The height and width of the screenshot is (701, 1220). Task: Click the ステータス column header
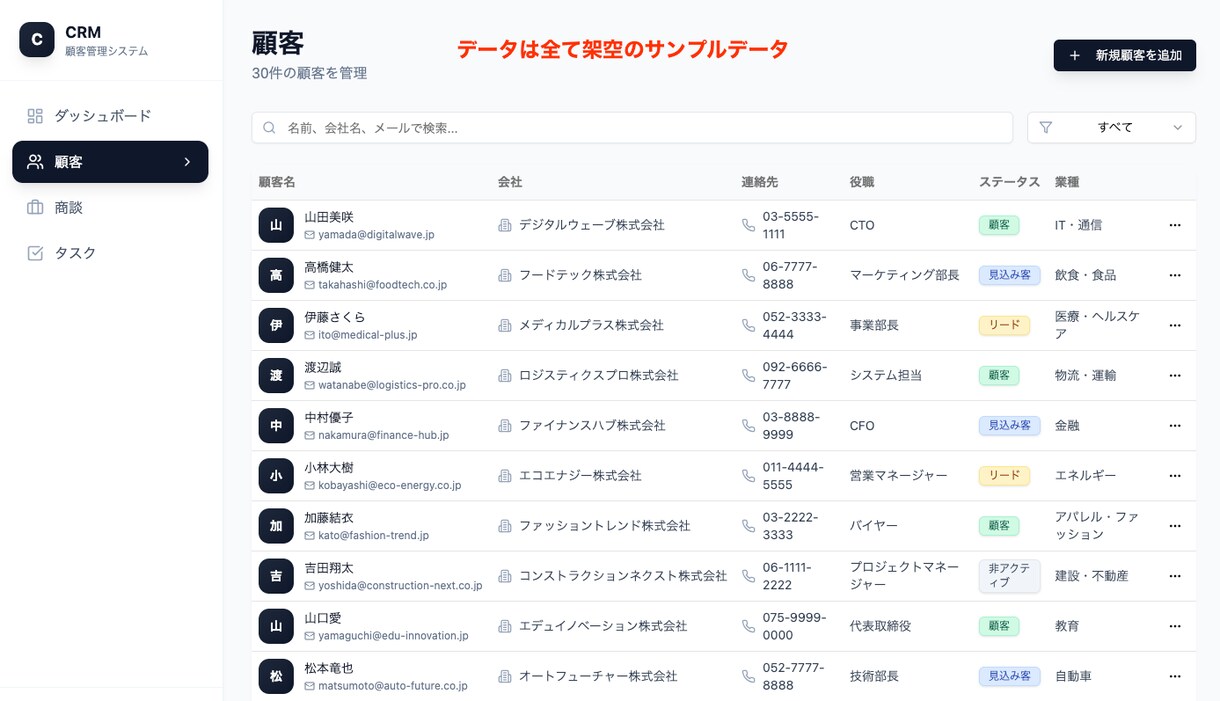point(1009,182)
